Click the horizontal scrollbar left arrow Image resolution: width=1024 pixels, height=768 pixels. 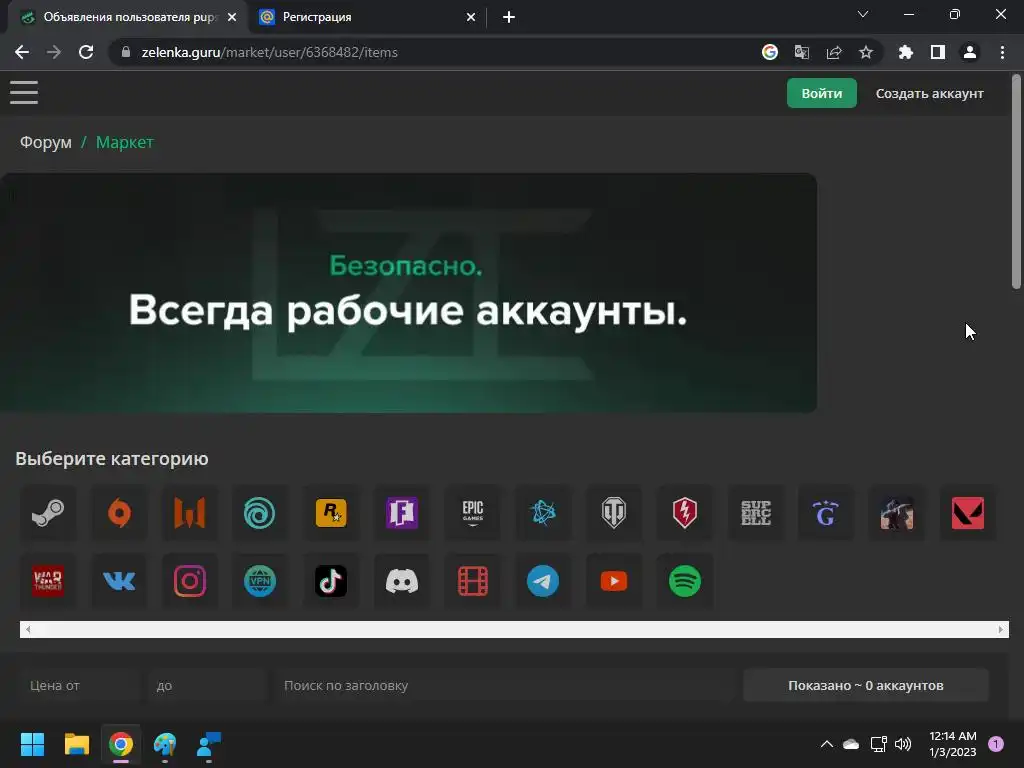(28, 630)
